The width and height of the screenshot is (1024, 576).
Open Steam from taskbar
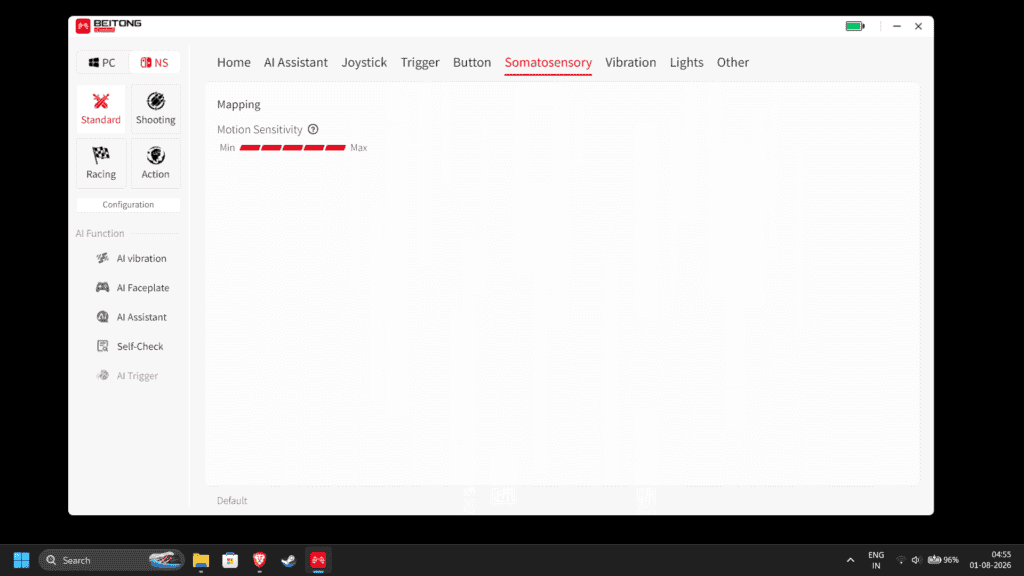289,560
